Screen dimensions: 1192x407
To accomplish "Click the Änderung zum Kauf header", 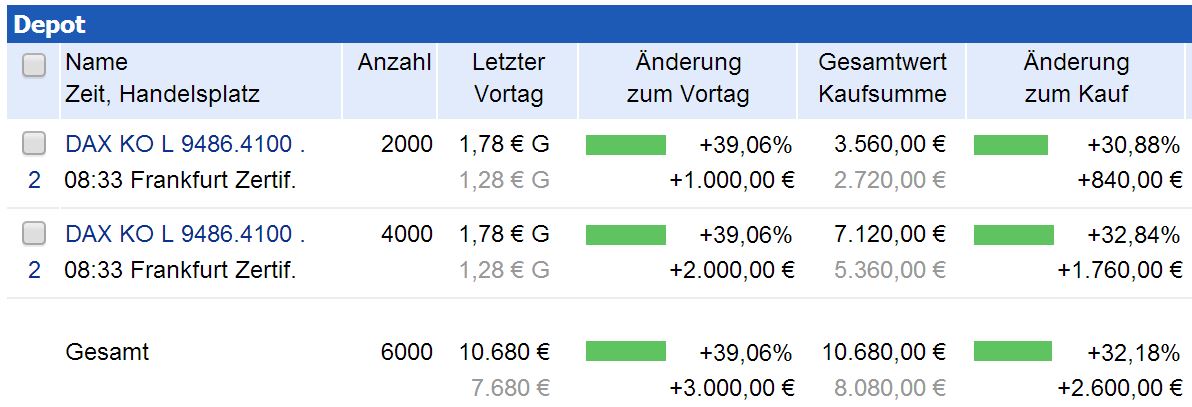I will point(1076,78).
